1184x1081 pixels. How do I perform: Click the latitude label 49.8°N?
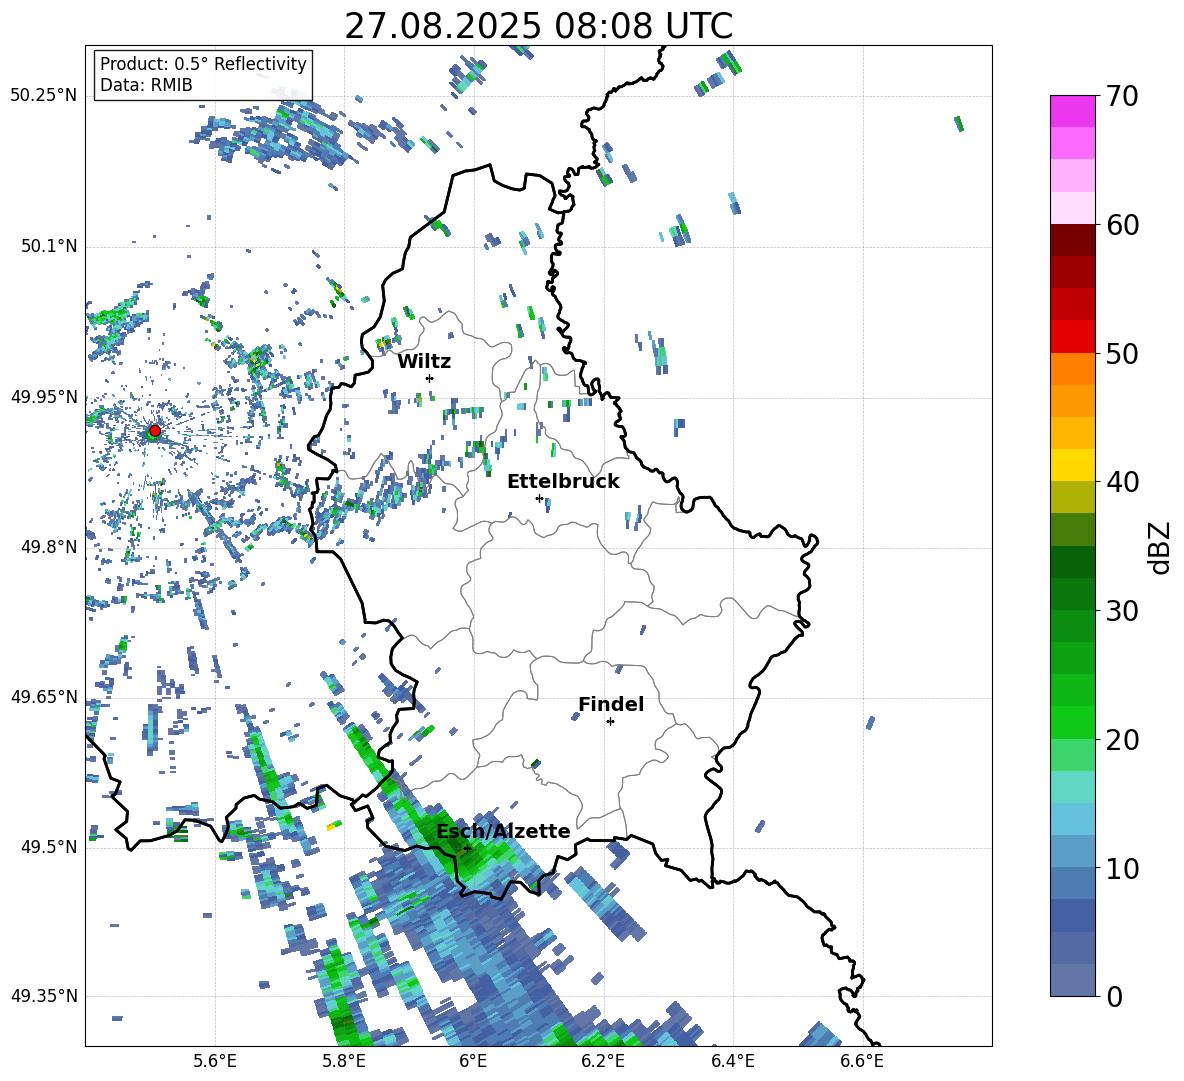[x=49, y=547]
